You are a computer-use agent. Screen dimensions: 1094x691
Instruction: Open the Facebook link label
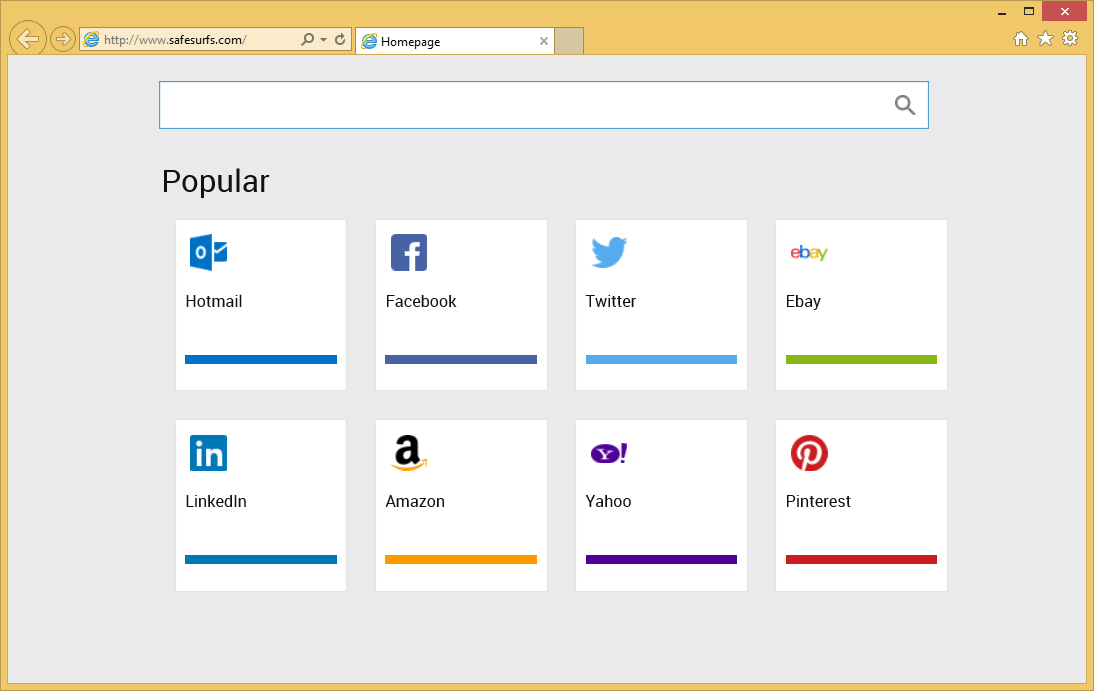(421, 302)
